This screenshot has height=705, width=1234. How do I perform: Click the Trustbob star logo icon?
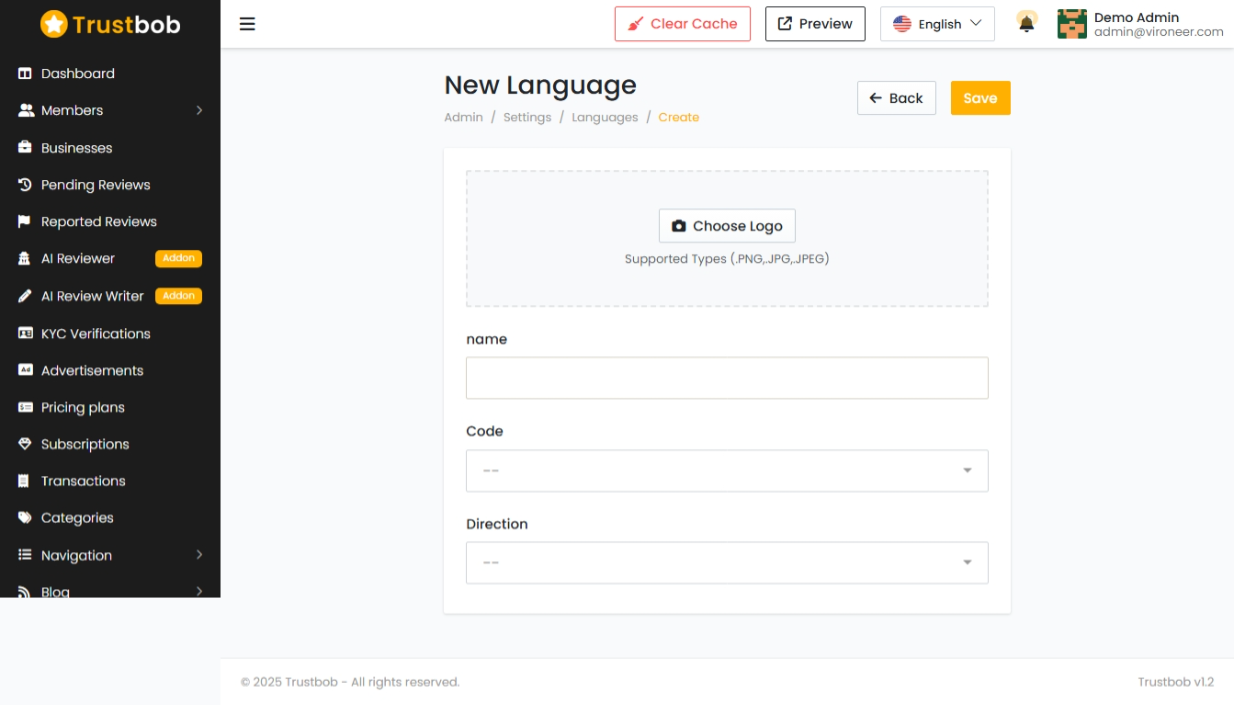click(x=54, y=24)
